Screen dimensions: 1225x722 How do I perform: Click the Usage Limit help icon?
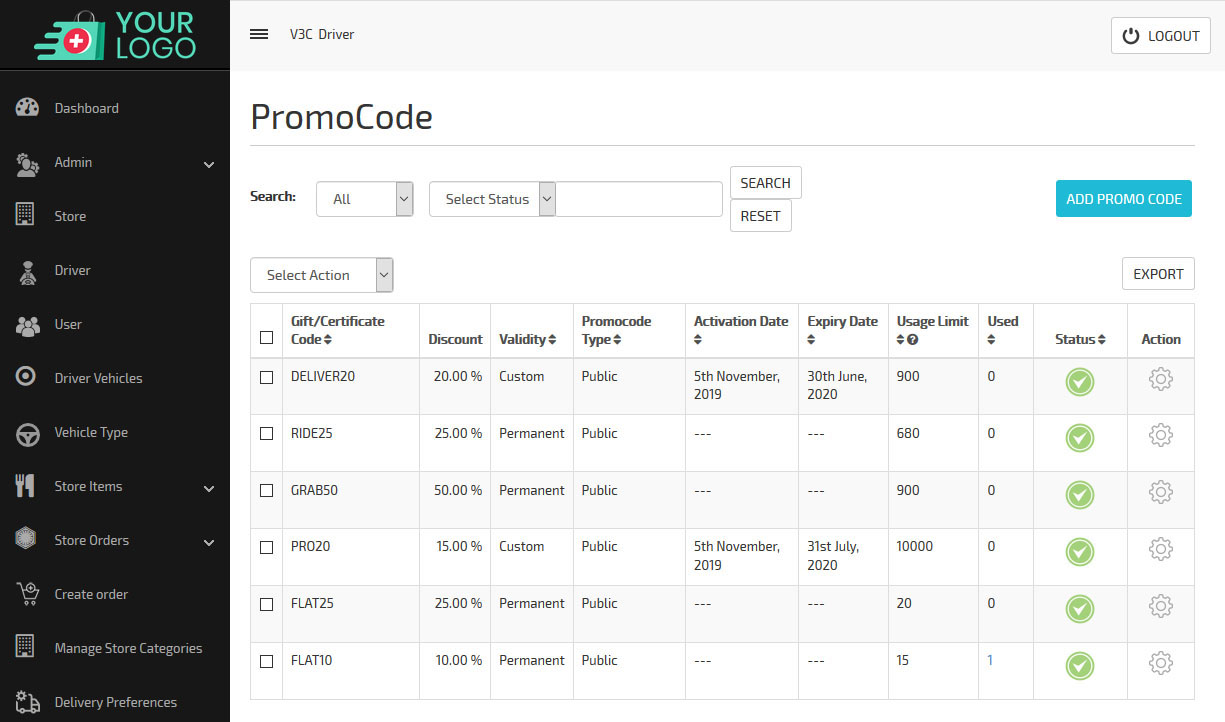(x=912, y=340)
